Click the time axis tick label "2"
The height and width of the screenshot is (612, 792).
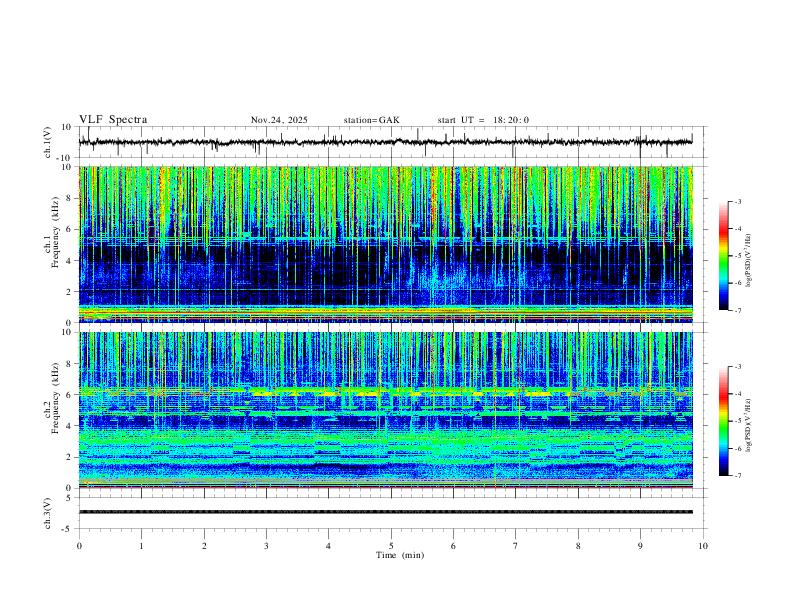click(x=204, y=546)
